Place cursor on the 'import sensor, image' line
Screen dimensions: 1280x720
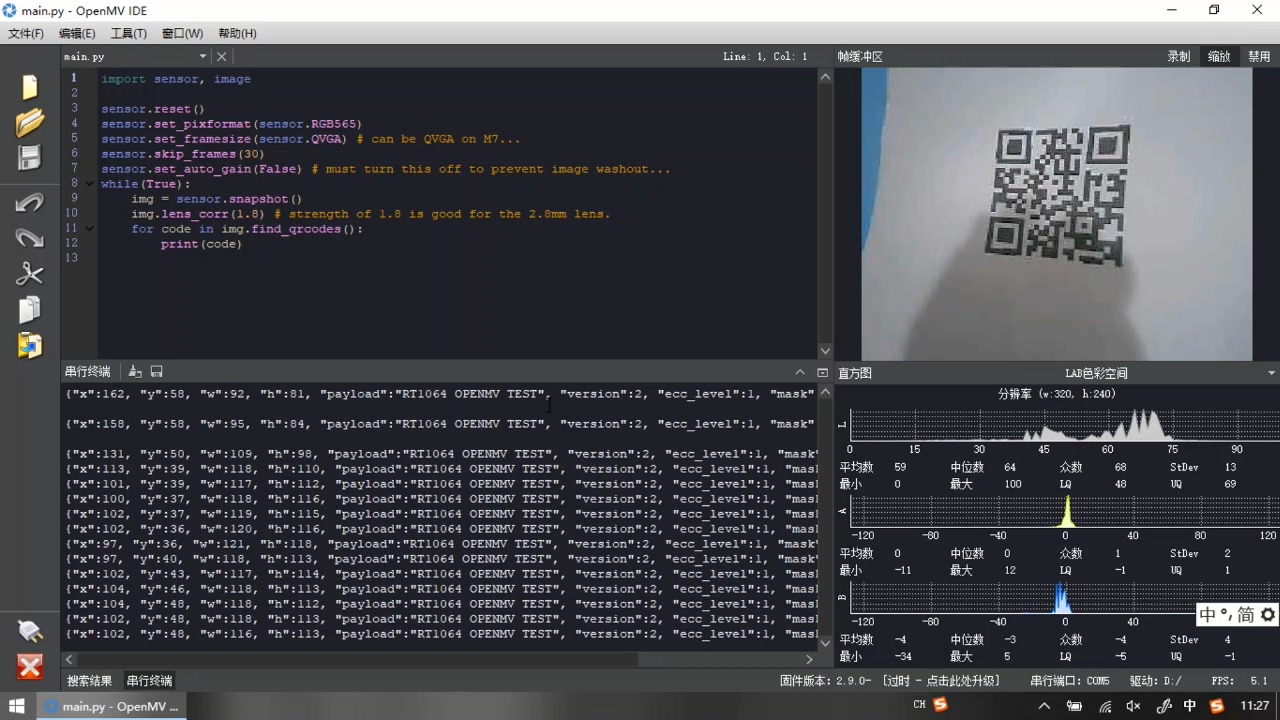[176, 79]
